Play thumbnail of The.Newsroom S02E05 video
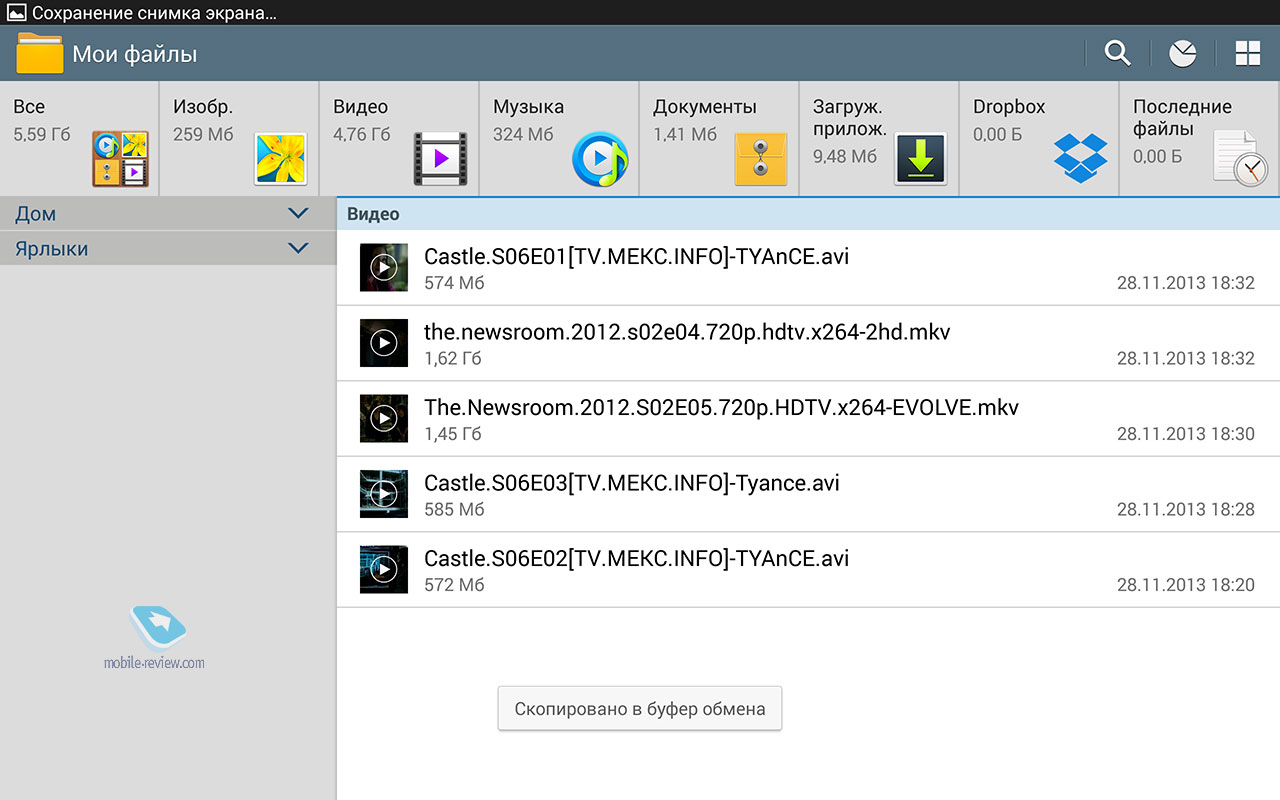Screen dimensions: 1280x800 pos(384,419)
